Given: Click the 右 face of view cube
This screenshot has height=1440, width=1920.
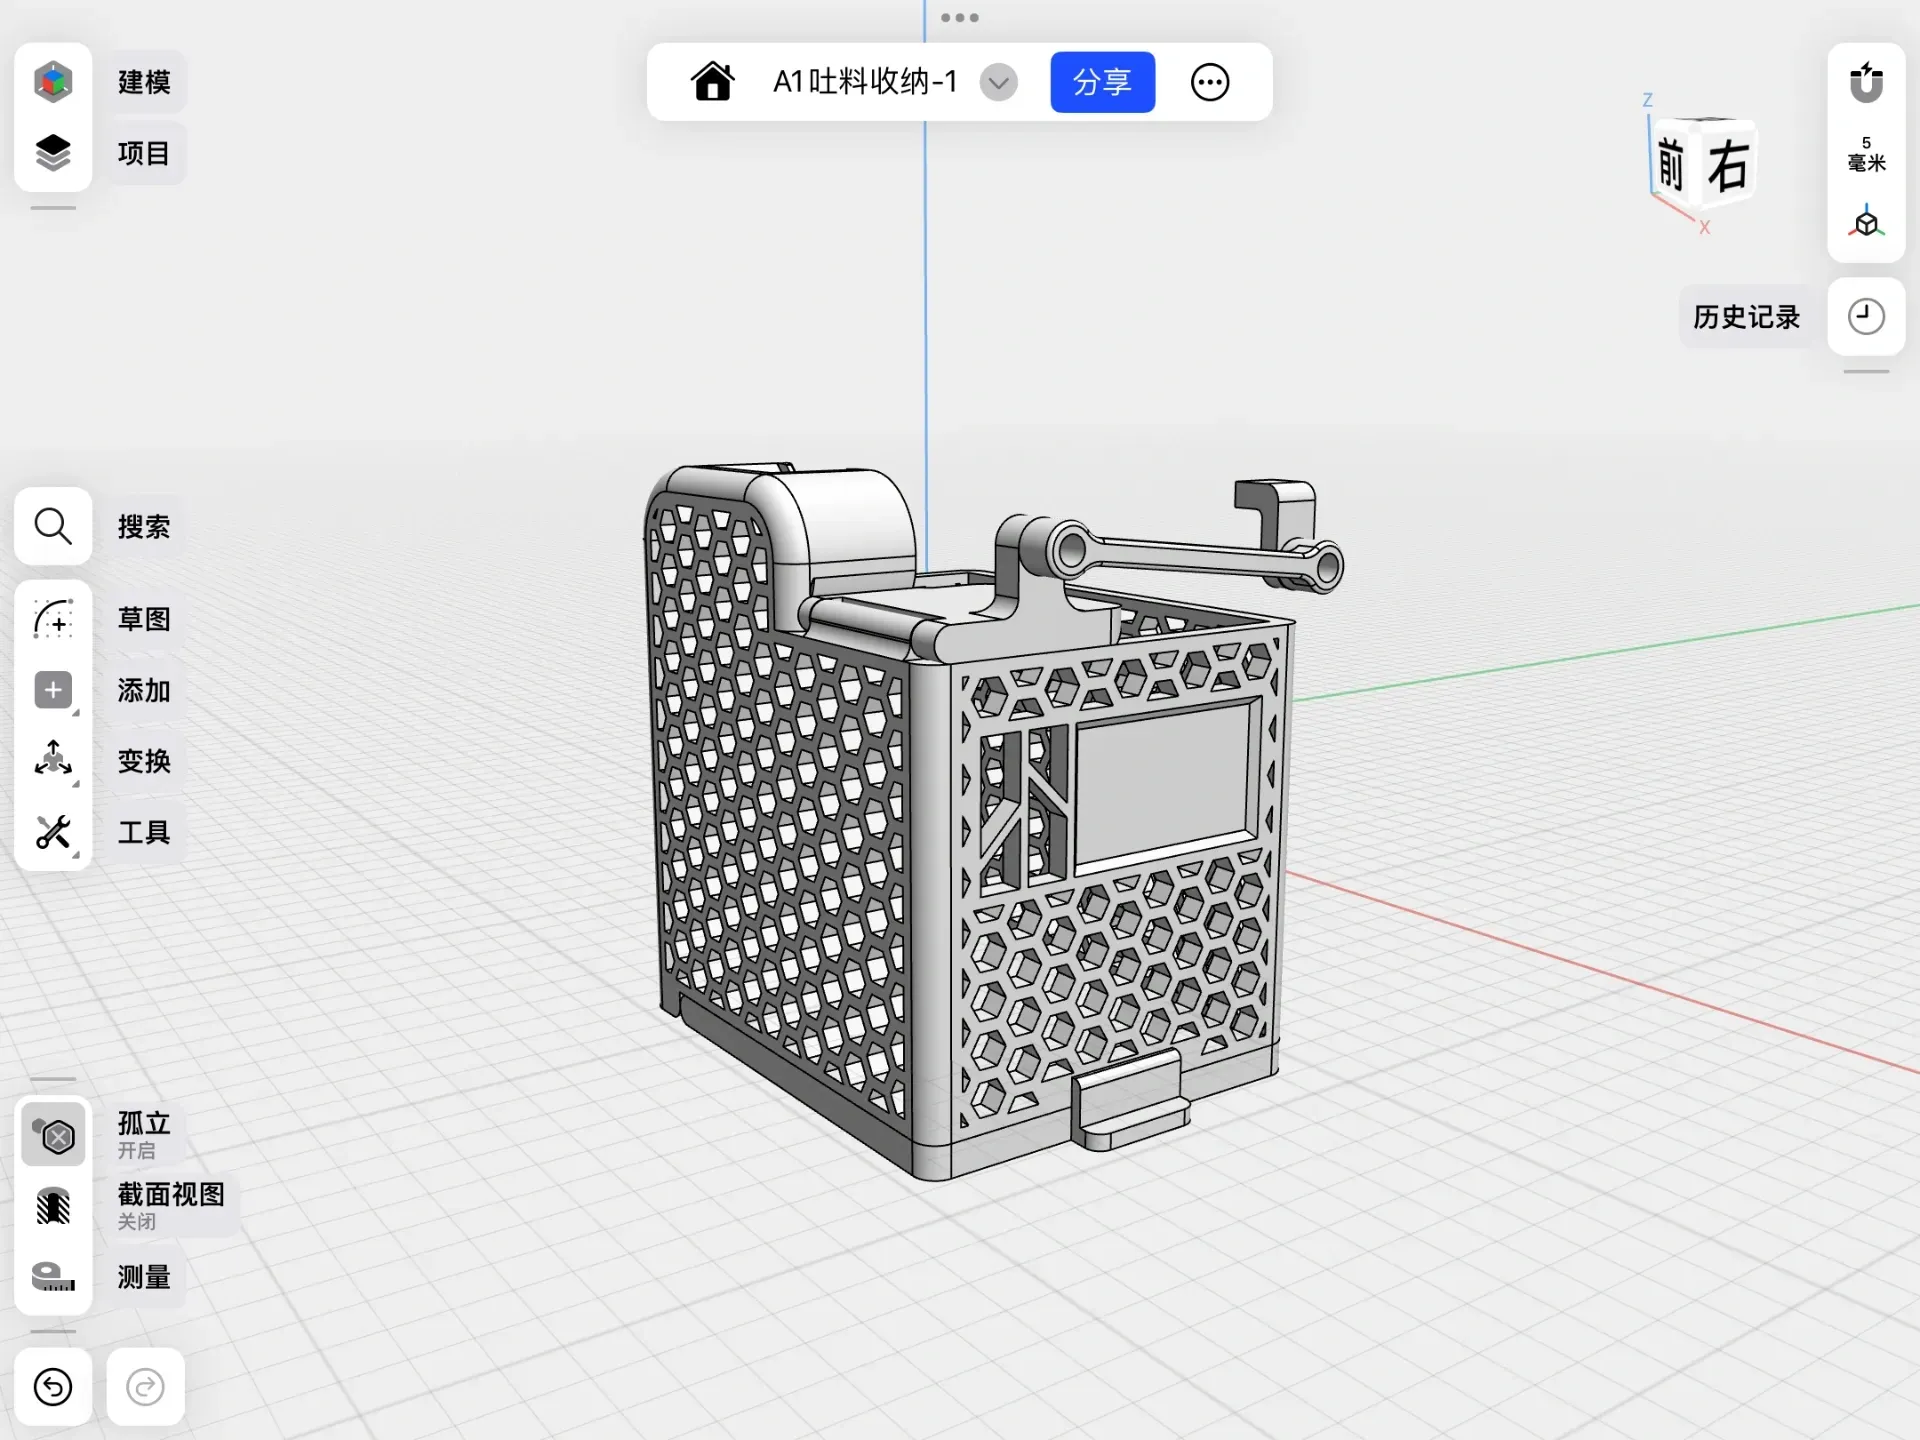Looking at the screenshot, I should (1727, 166).
